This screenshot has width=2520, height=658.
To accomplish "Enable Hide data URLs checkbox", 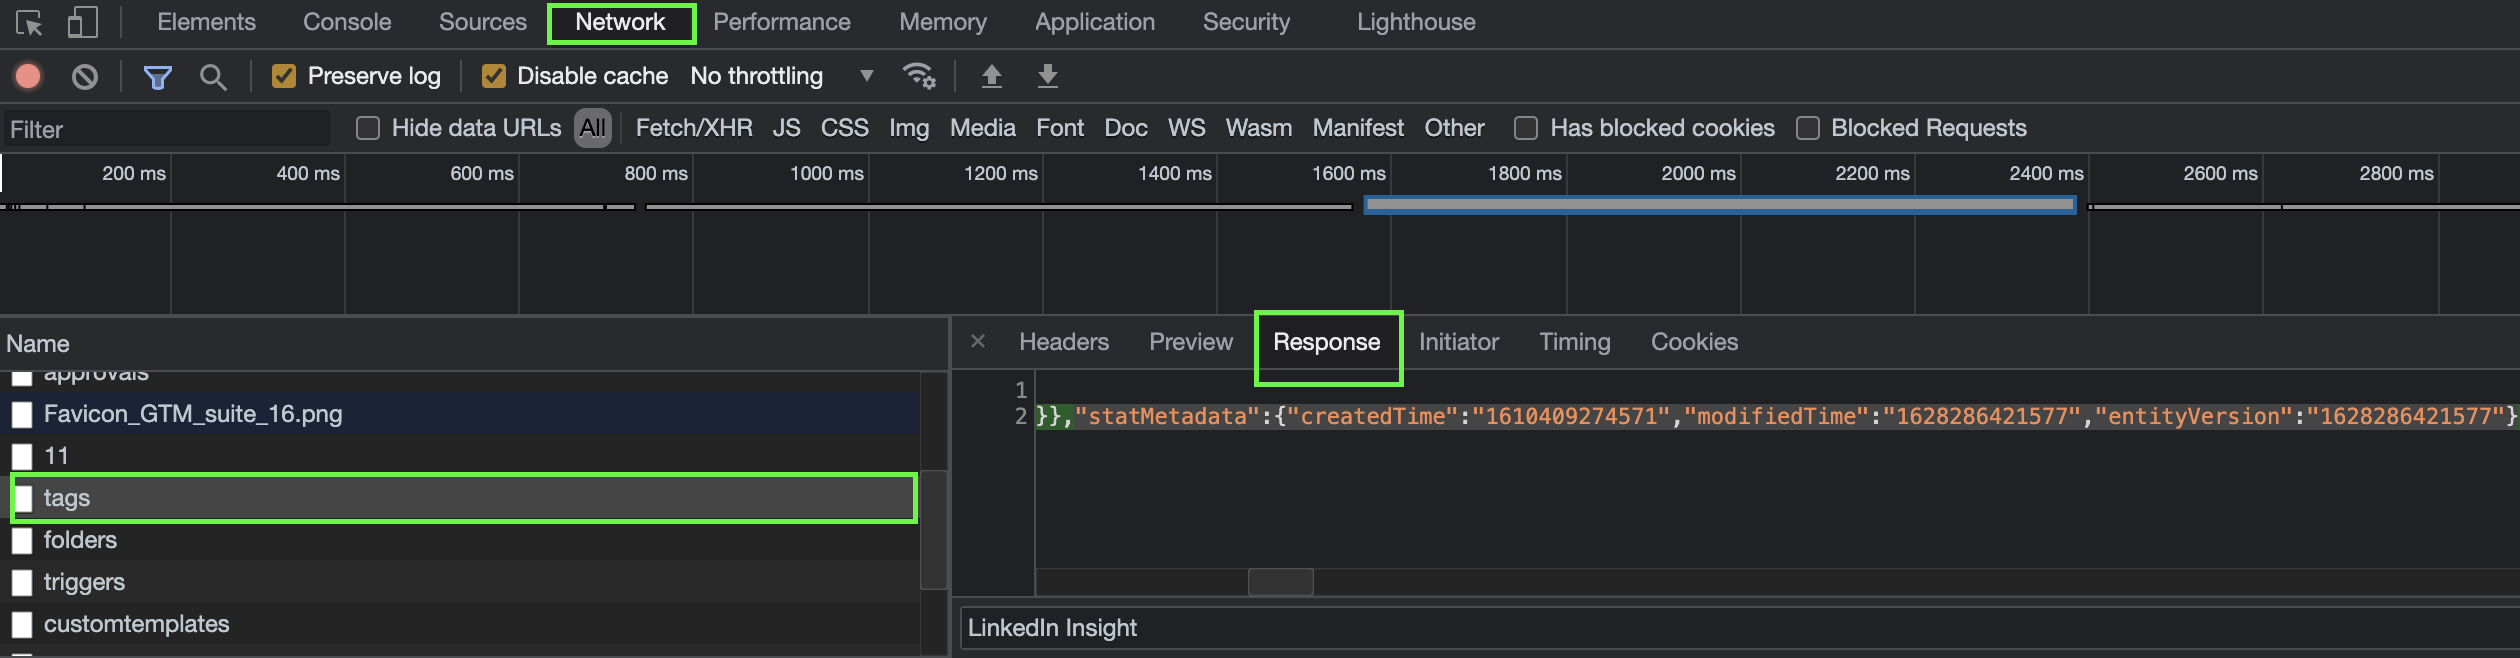I will (x=368, y=128).
